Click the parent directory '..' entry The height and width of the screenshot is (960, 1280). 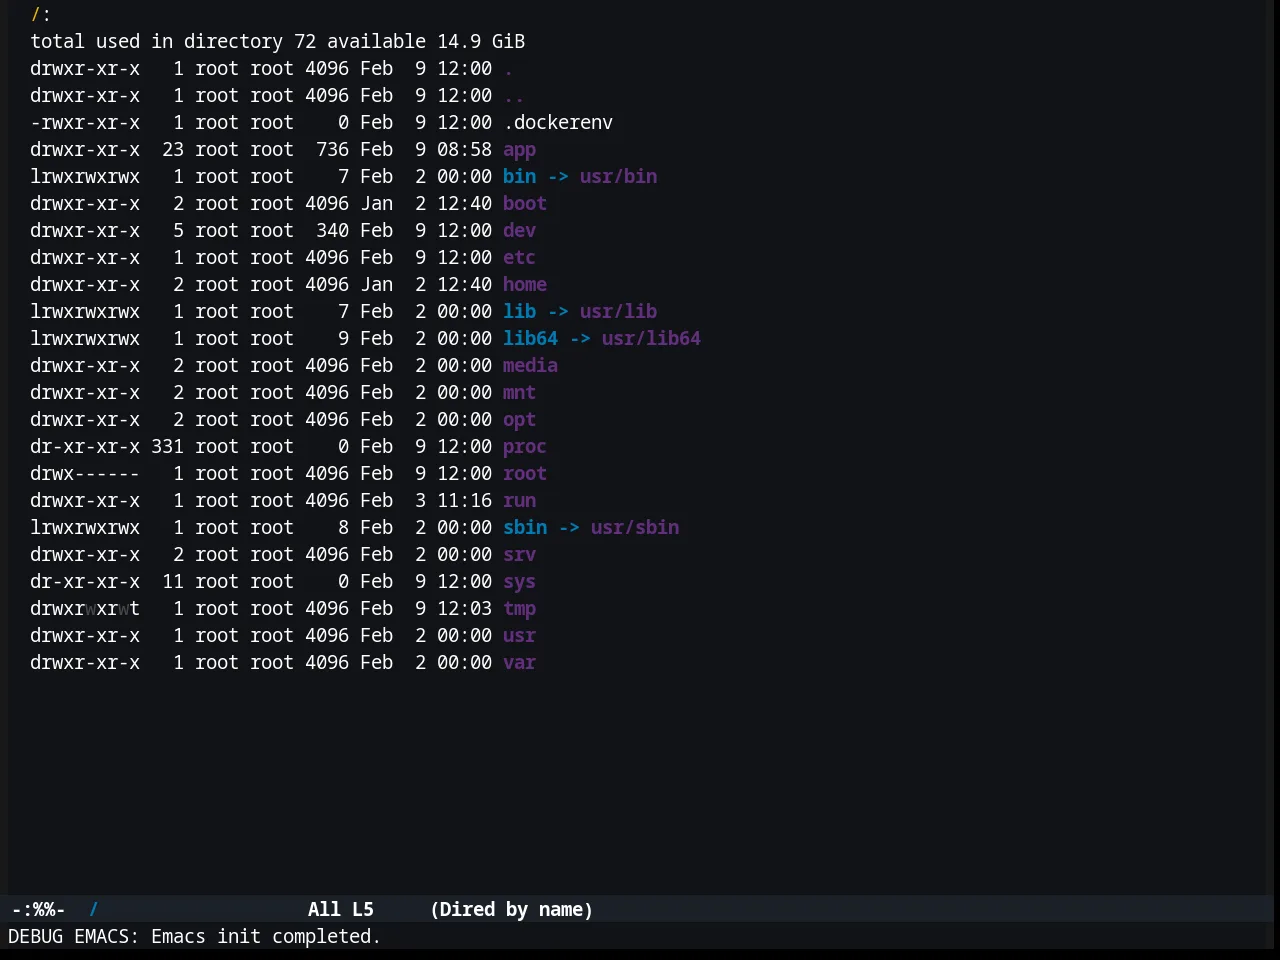tap(514, 95)
